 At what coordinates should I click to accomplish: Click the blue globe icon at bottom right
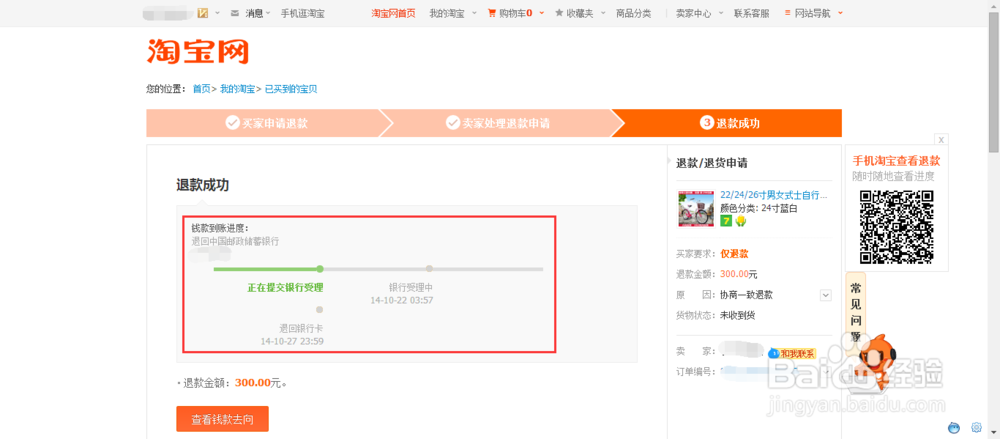click(954, 428)
